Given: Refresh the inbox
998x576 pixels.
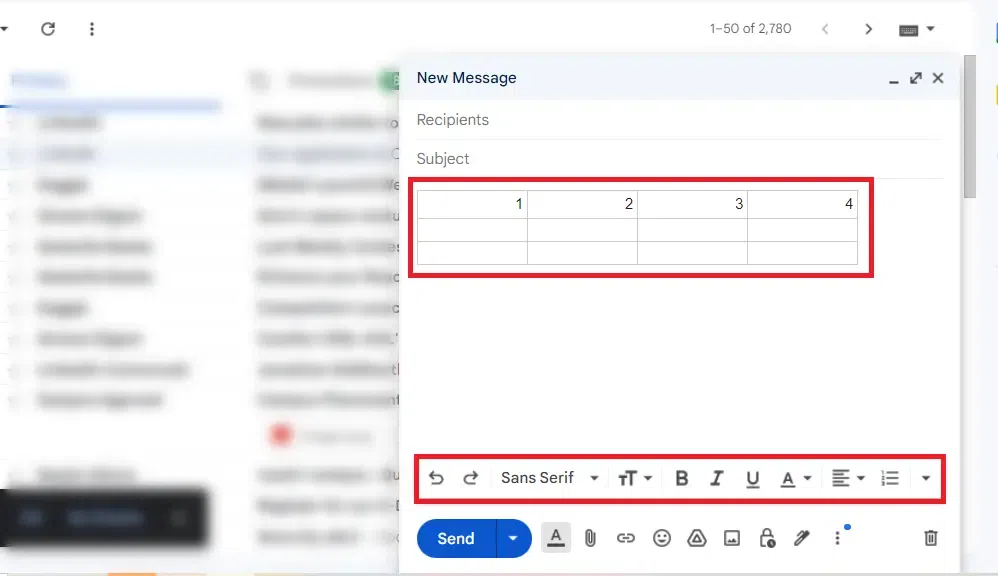Looking at the screenshot, I should (x=48, y=29).
